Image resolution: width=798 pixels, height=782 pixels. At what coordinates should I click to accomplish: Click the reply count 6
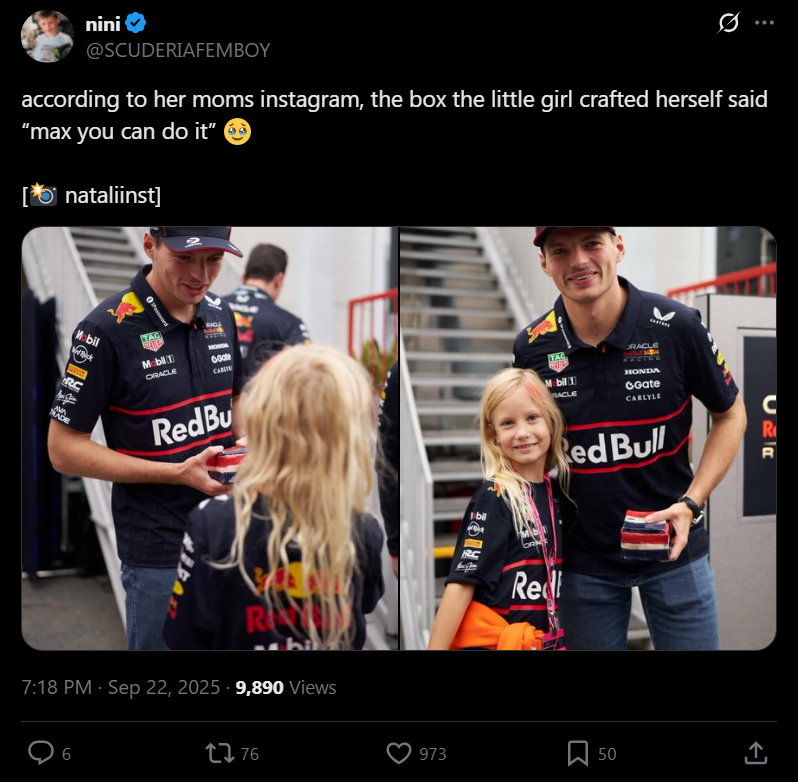coord(66,754)
